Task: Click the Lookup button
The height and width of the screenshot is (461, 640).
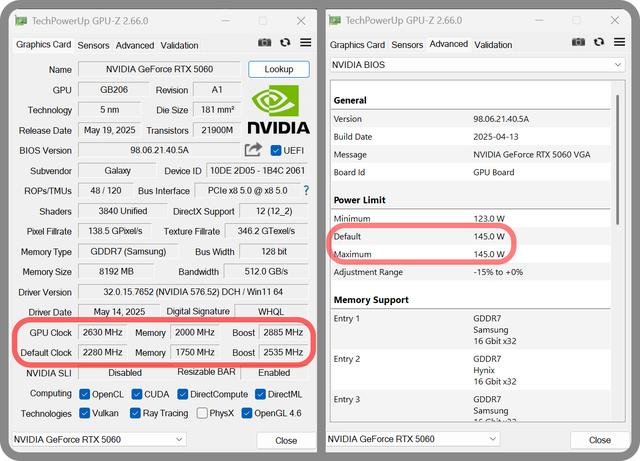Action: [279, 69]
